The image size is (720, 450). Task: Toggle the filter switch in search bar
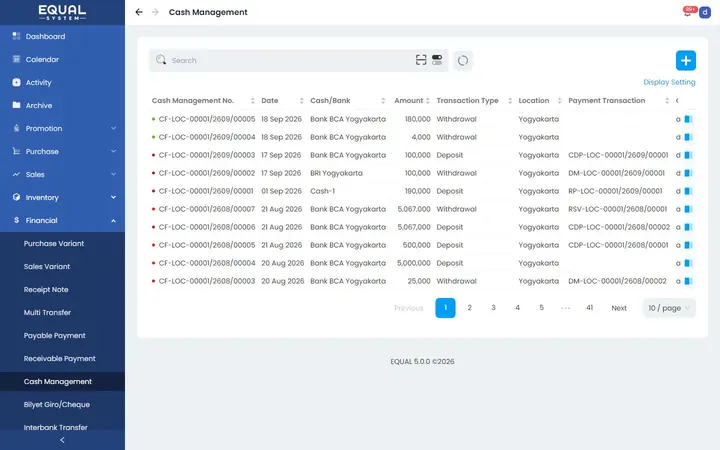point(437,60)
